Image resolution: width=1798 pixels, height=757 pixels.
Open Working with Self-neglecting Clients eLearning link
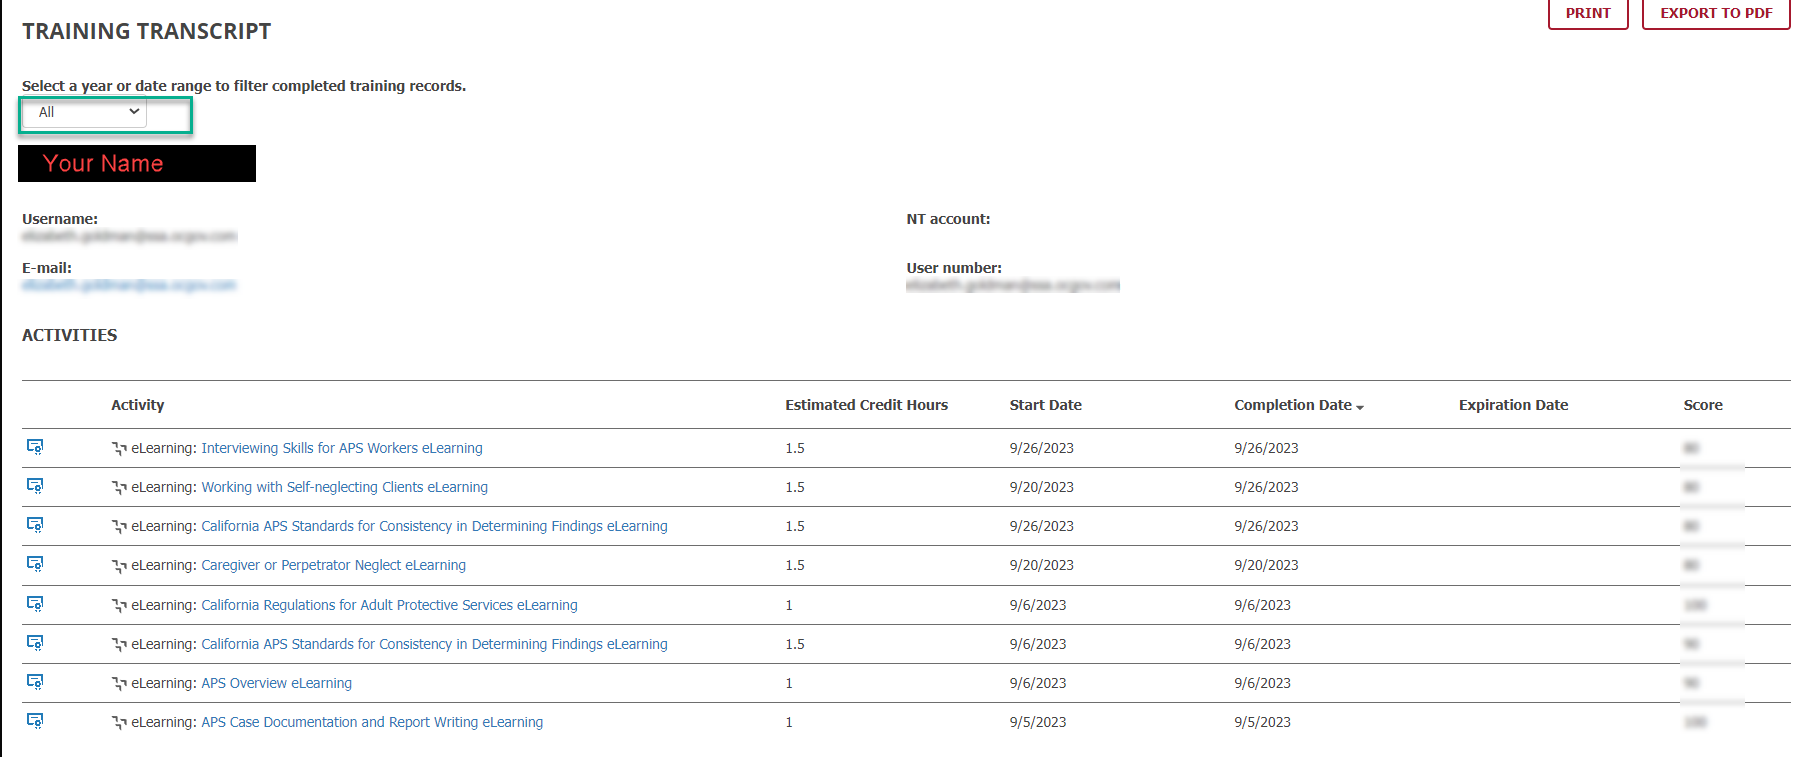[x=345, y=487]
